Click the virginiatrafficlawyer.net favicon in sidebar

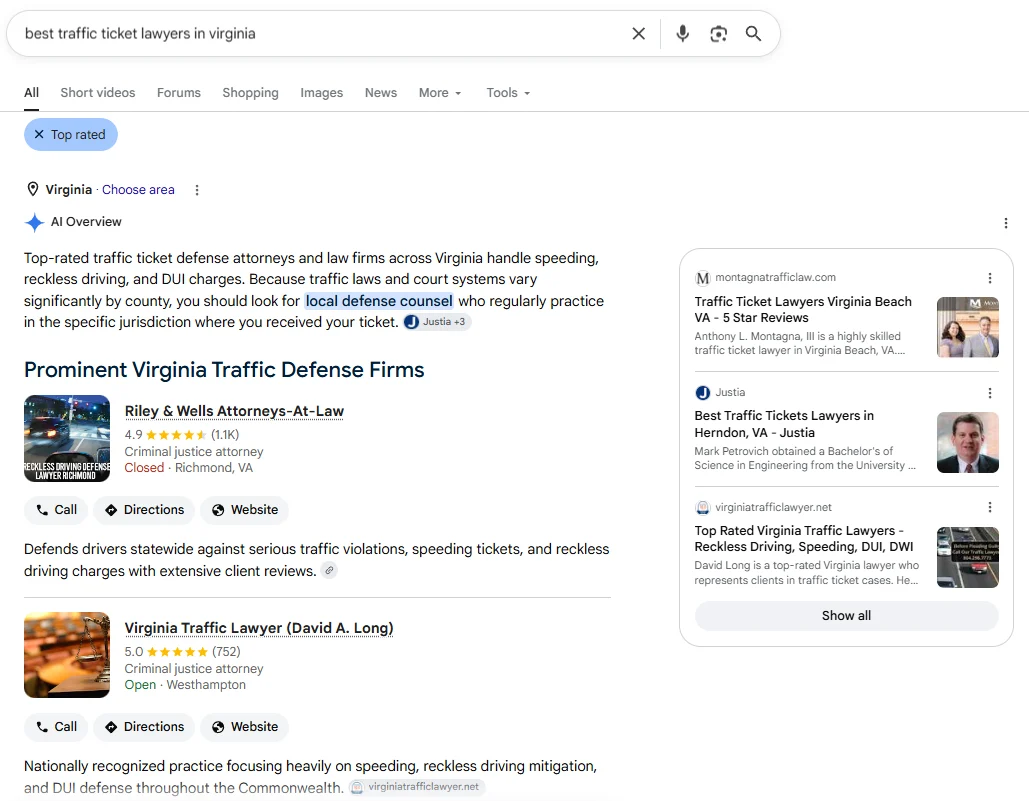coord(702,507)
